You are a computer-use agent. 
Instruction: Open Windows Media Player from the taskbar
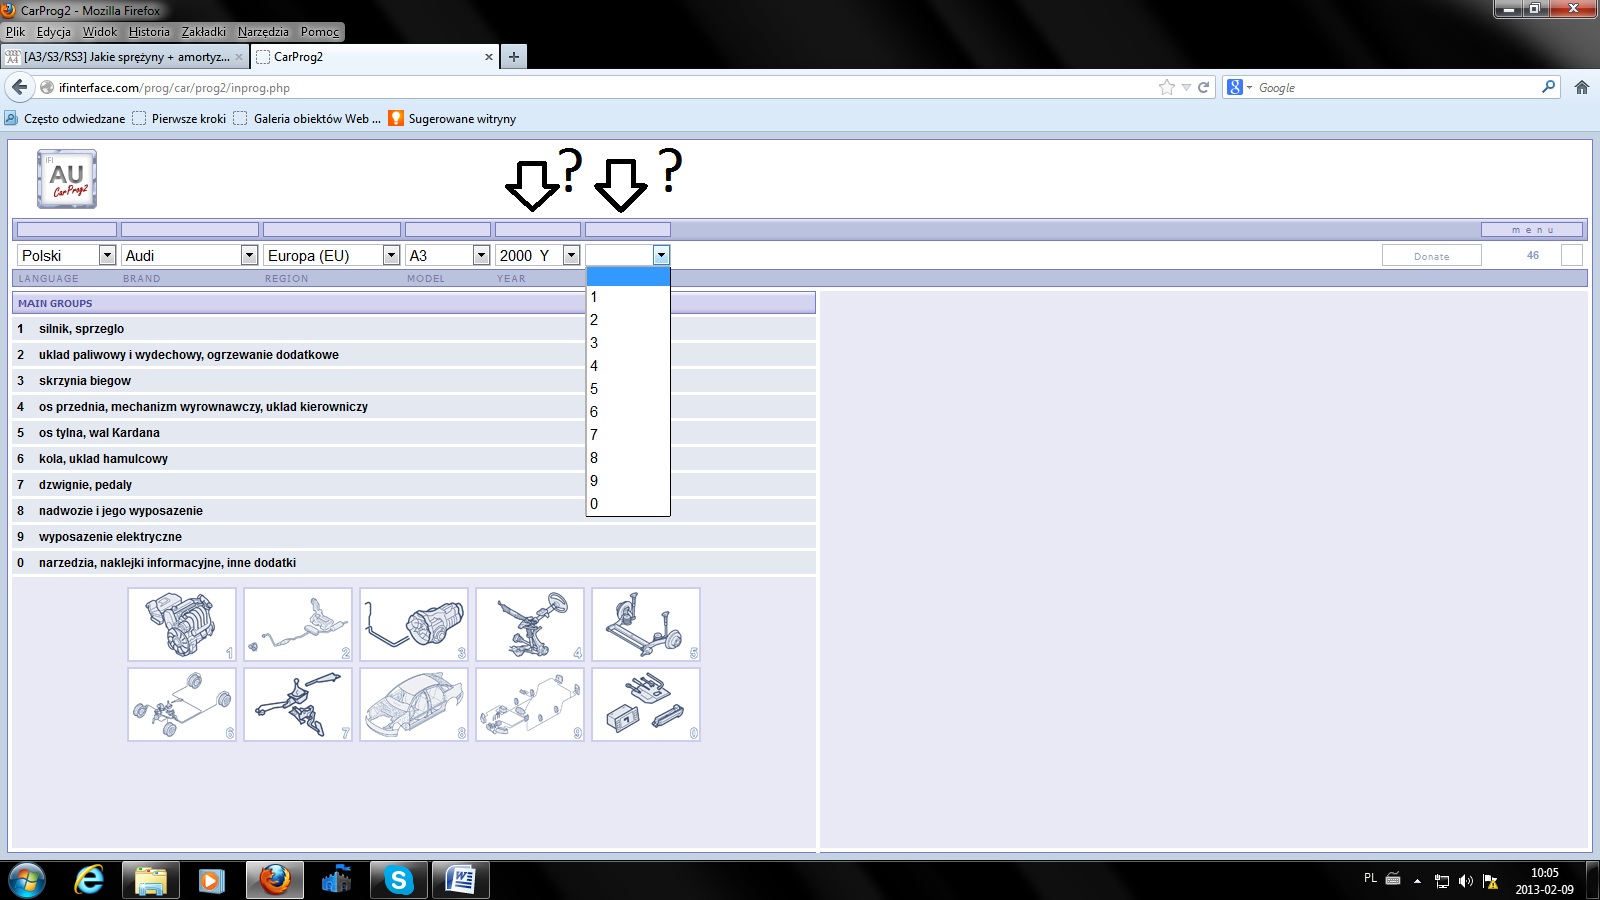click(211, 880)
